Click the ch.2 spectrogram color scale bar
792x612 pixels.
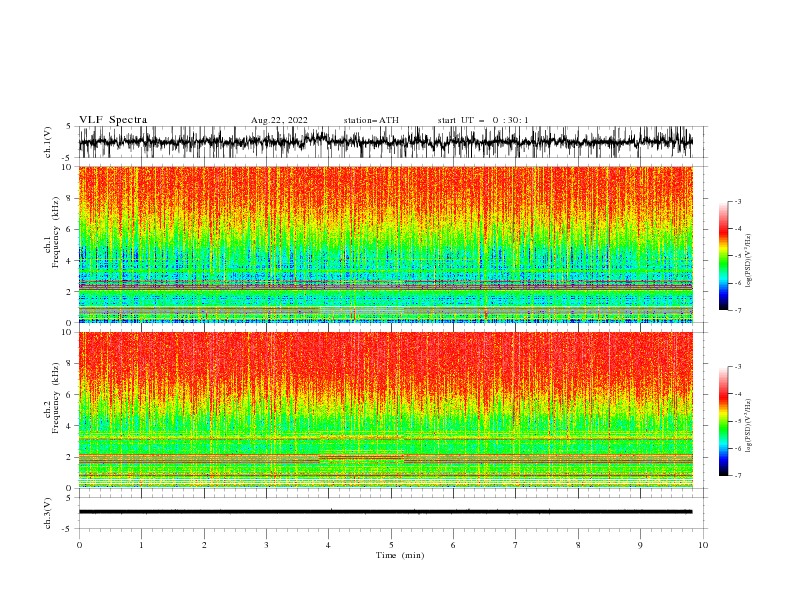pyautogui.click(x=723, y=421)
